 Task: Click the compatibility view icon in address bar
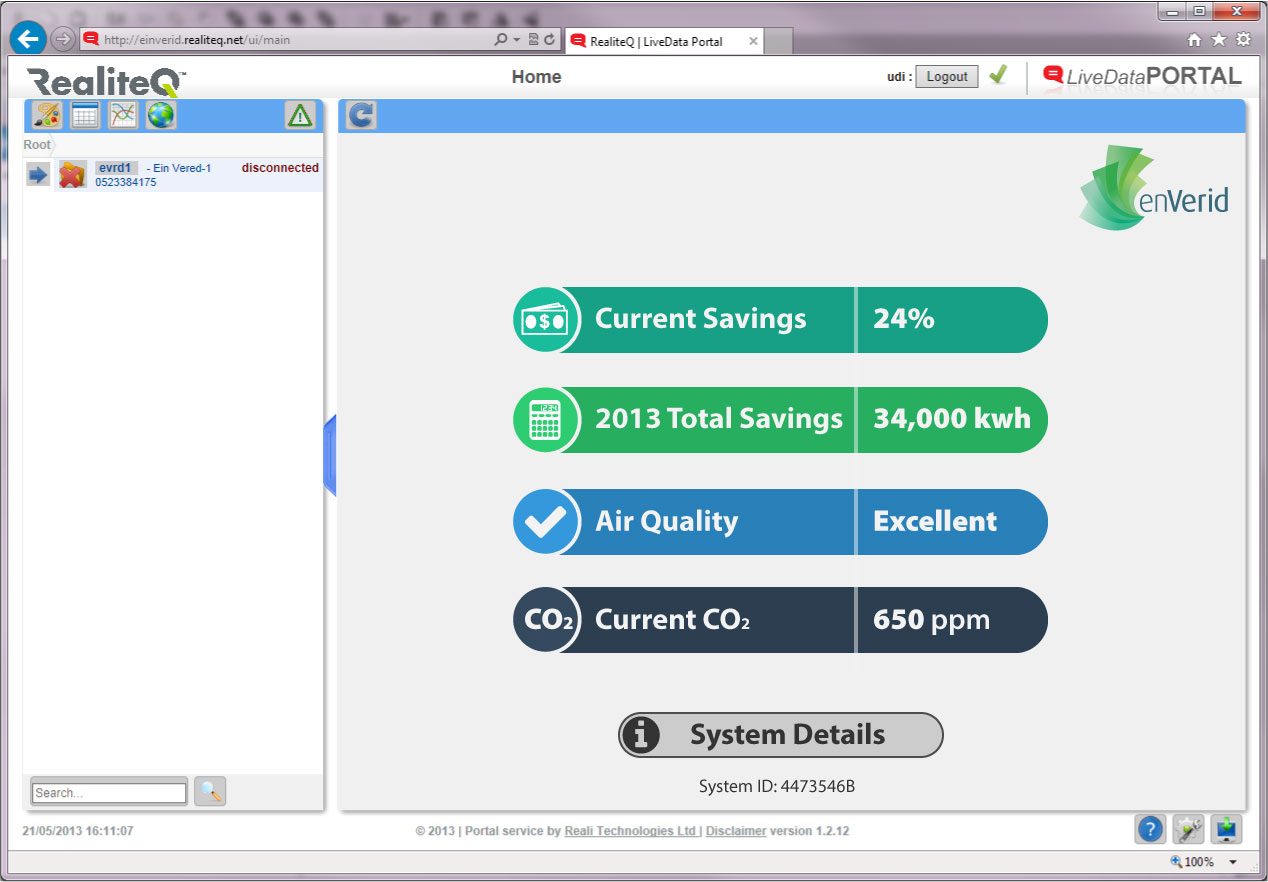click(x=533, y=40)
